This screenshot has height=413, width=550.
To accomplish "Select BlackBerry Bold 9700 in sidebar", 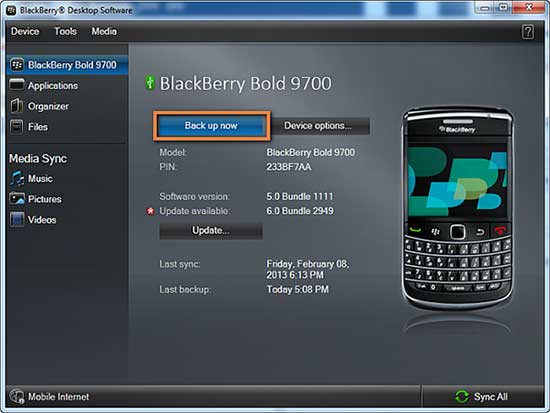I will [x=67, y=65].
